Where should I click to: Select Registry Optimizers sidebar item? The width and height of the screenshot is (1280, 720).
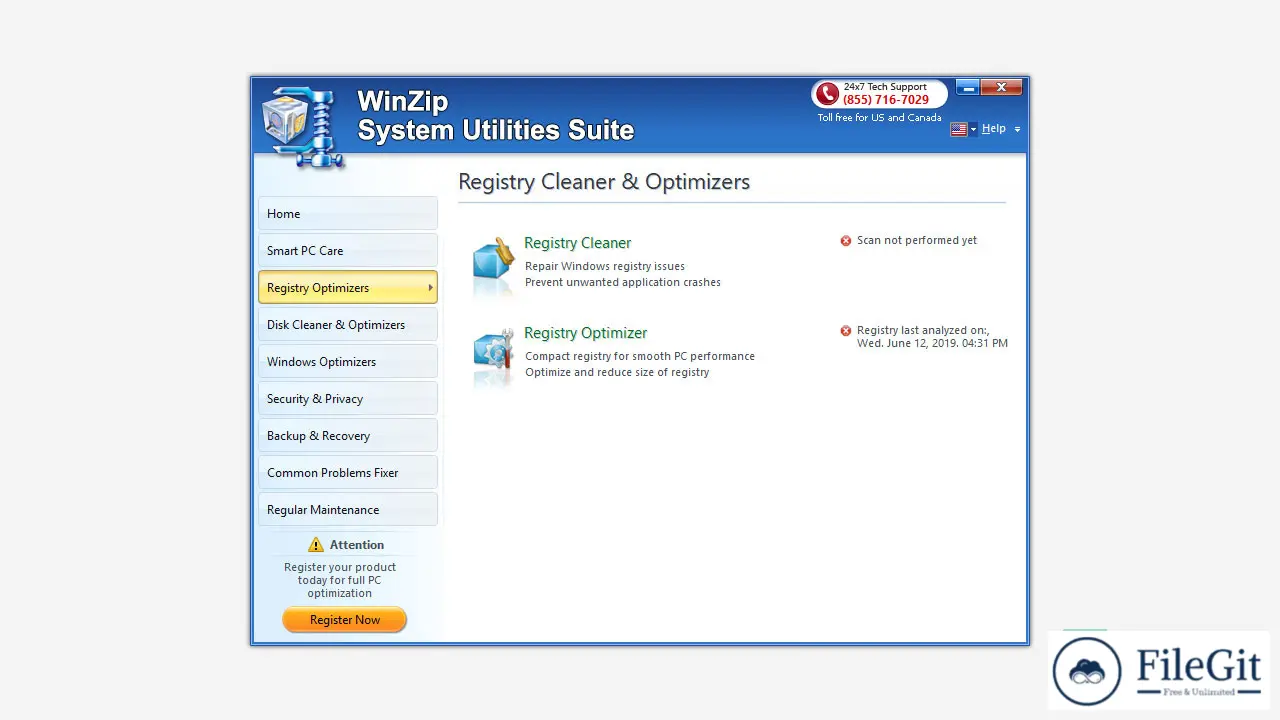[348, 288]
